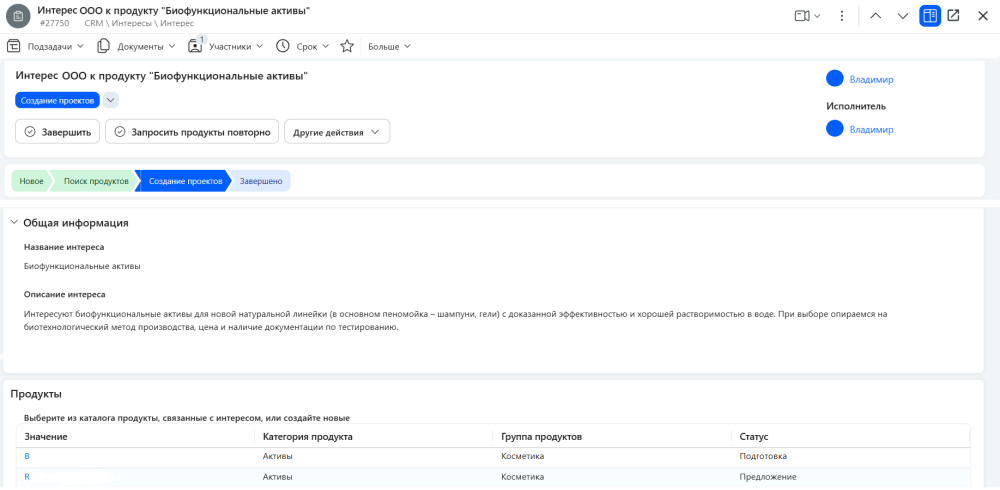Open the three-dot options menu

[842, 16]
